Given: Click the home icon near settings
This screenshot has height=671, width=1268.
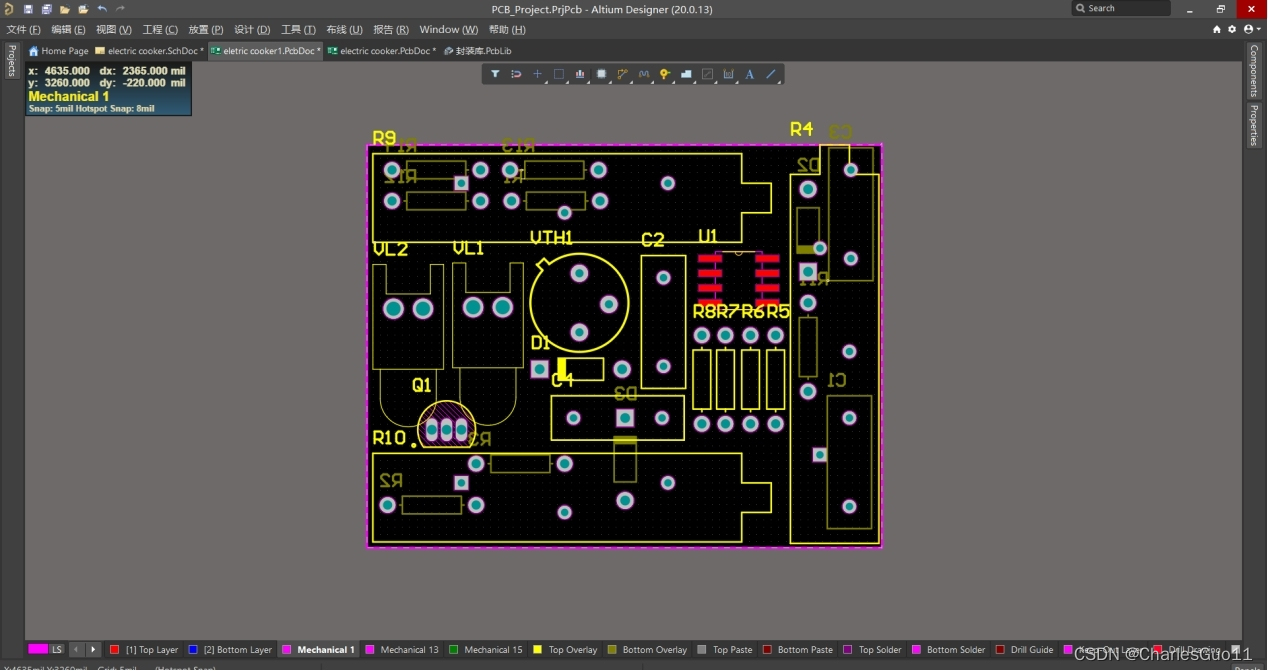Looking at the screenshot, I should point(1217,29).
